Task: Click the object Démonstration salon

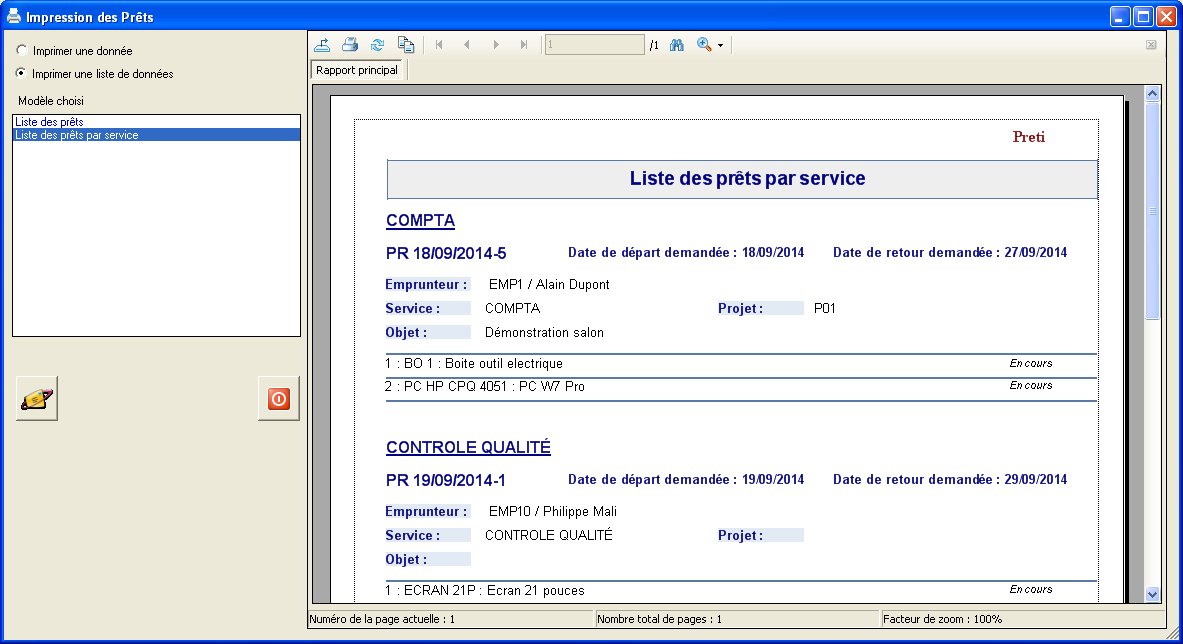Action: [x=544, y=333]
